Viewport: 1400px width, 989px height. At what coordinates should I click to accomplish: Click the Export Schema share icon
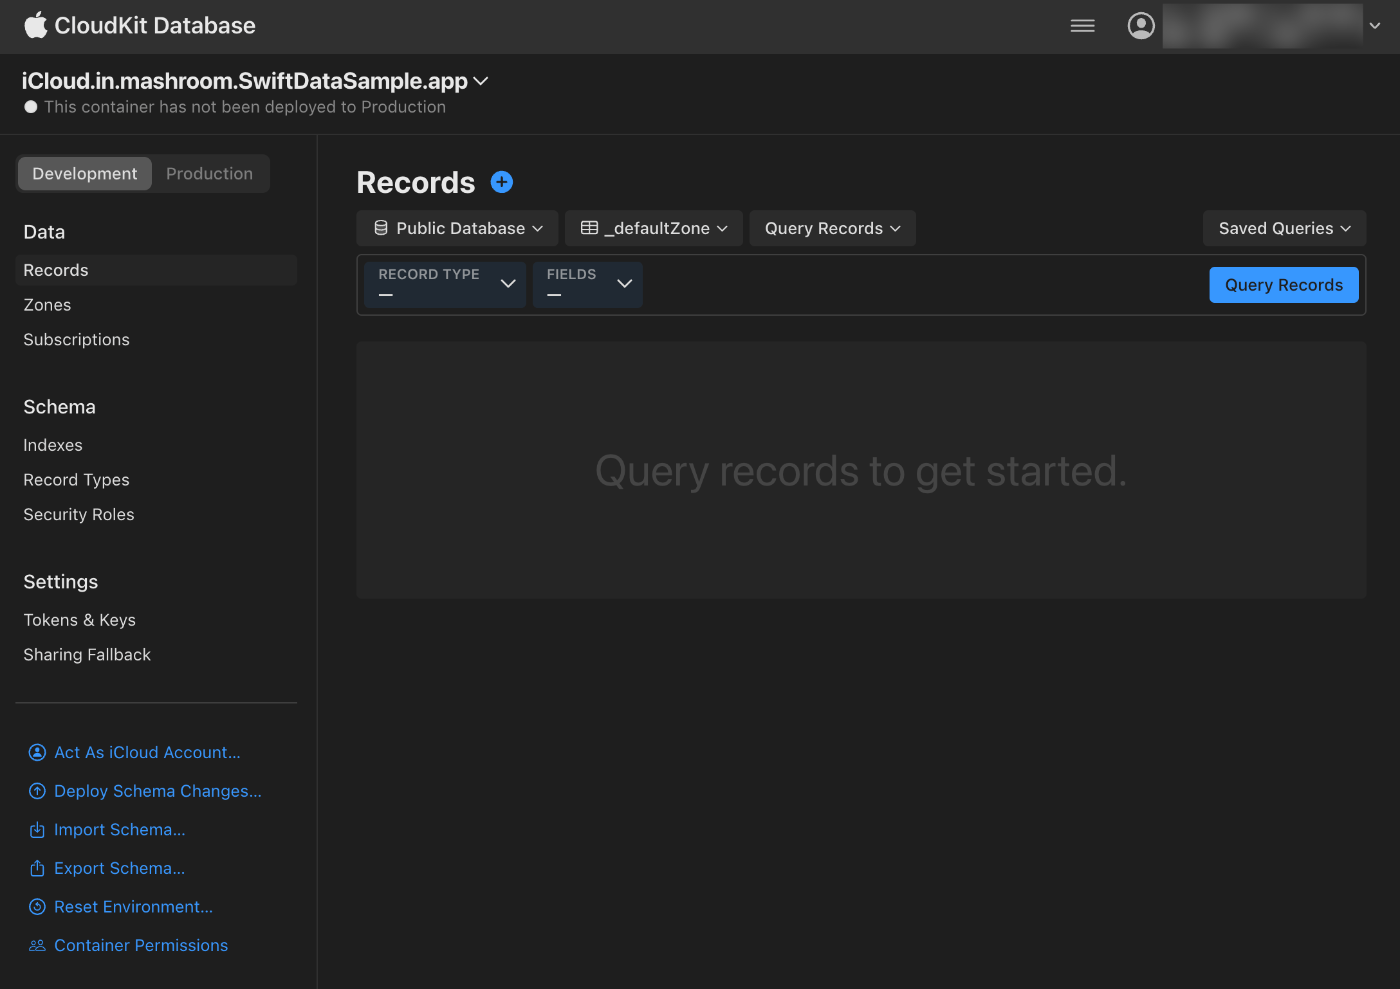(x=37, y=868)
